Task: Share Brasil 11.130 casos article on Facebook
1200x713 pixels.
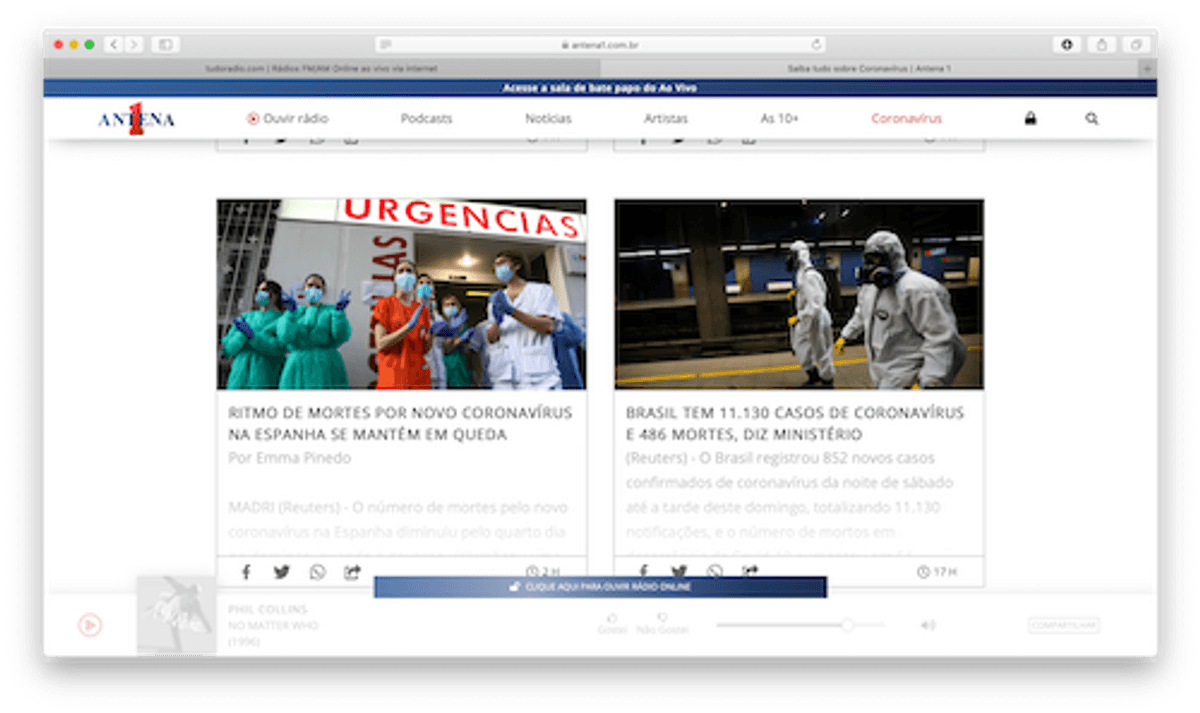Action: (644, 571)
